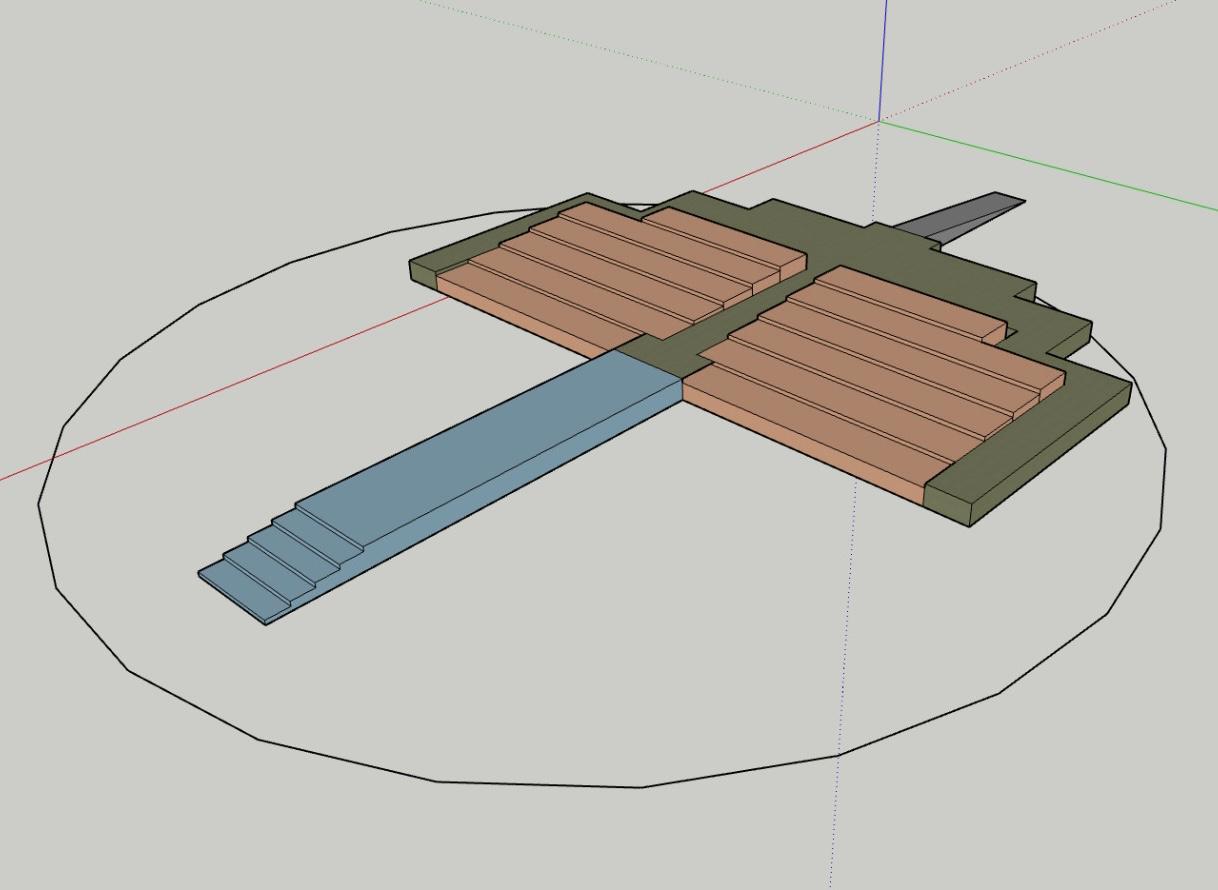Click the axes origin point

pyautogui.click(x=880, y=121)
